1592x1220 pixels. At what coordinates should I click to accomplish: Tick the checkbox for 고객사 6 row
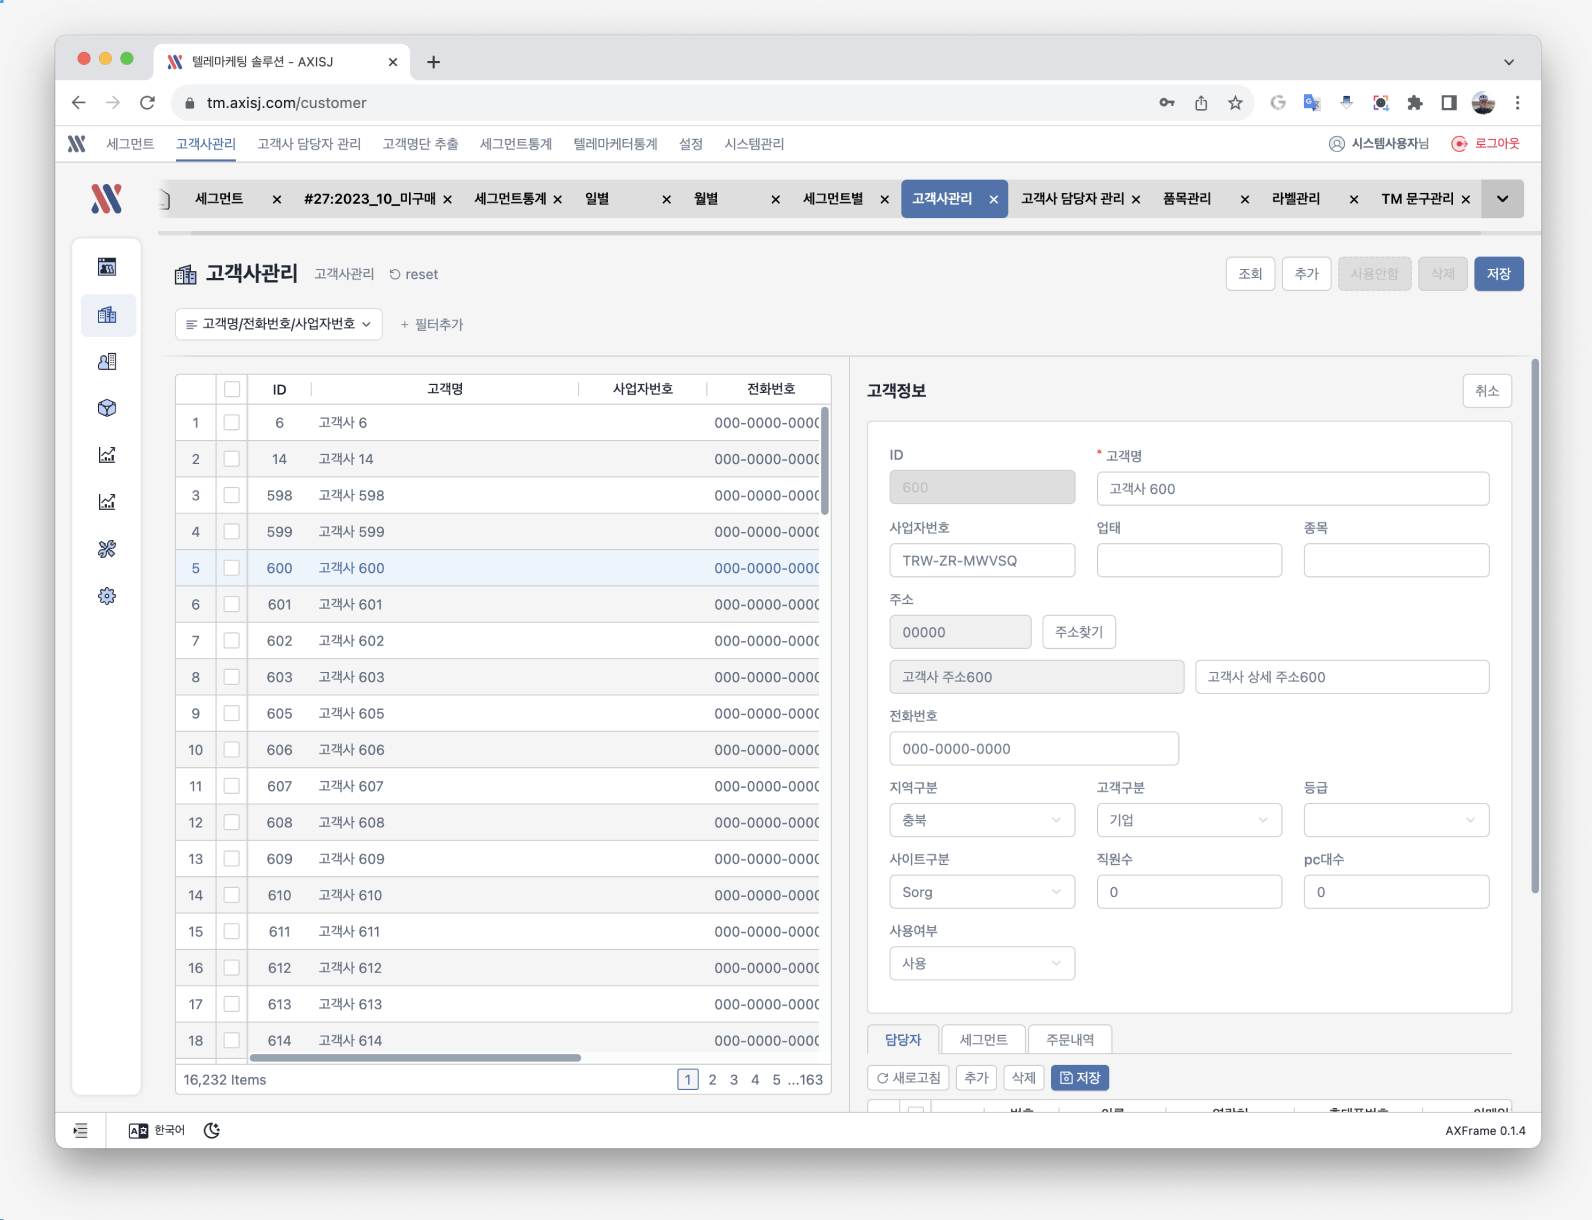(x=232, y=423)
